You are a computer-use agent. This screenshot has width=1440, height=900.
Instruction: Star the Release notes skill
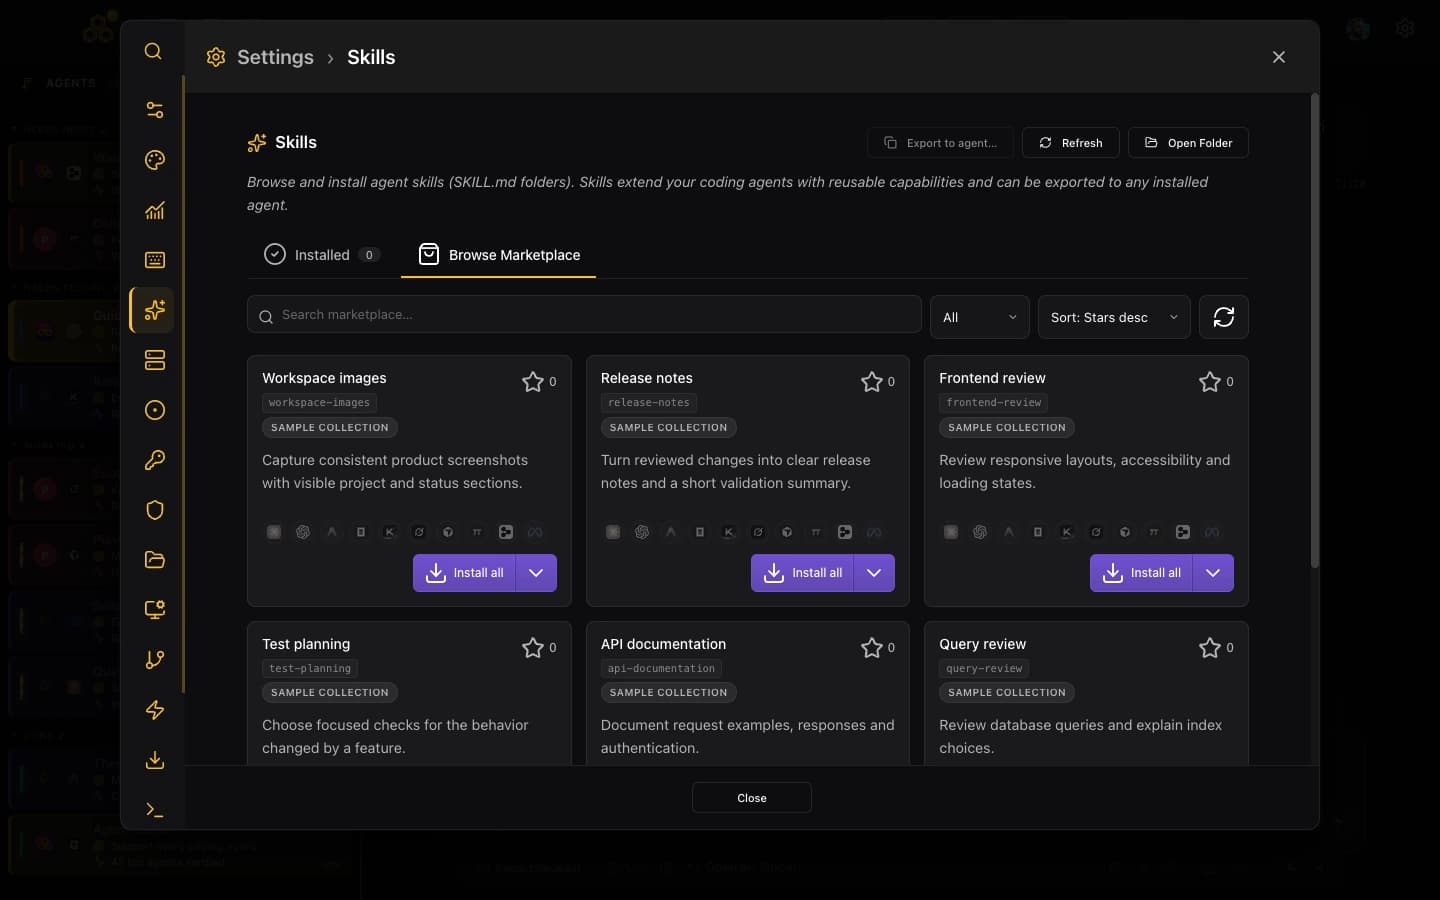coord(872,381)
